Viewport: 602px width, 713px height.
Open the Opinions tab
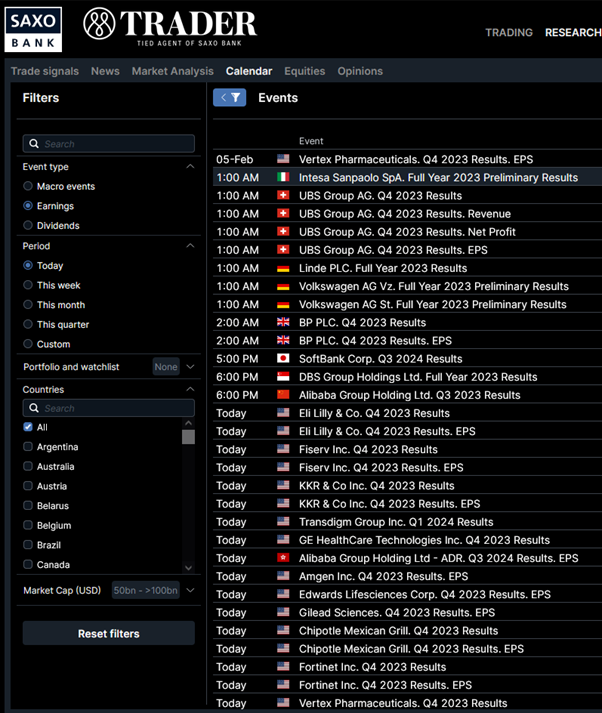(x=360, y=71)
